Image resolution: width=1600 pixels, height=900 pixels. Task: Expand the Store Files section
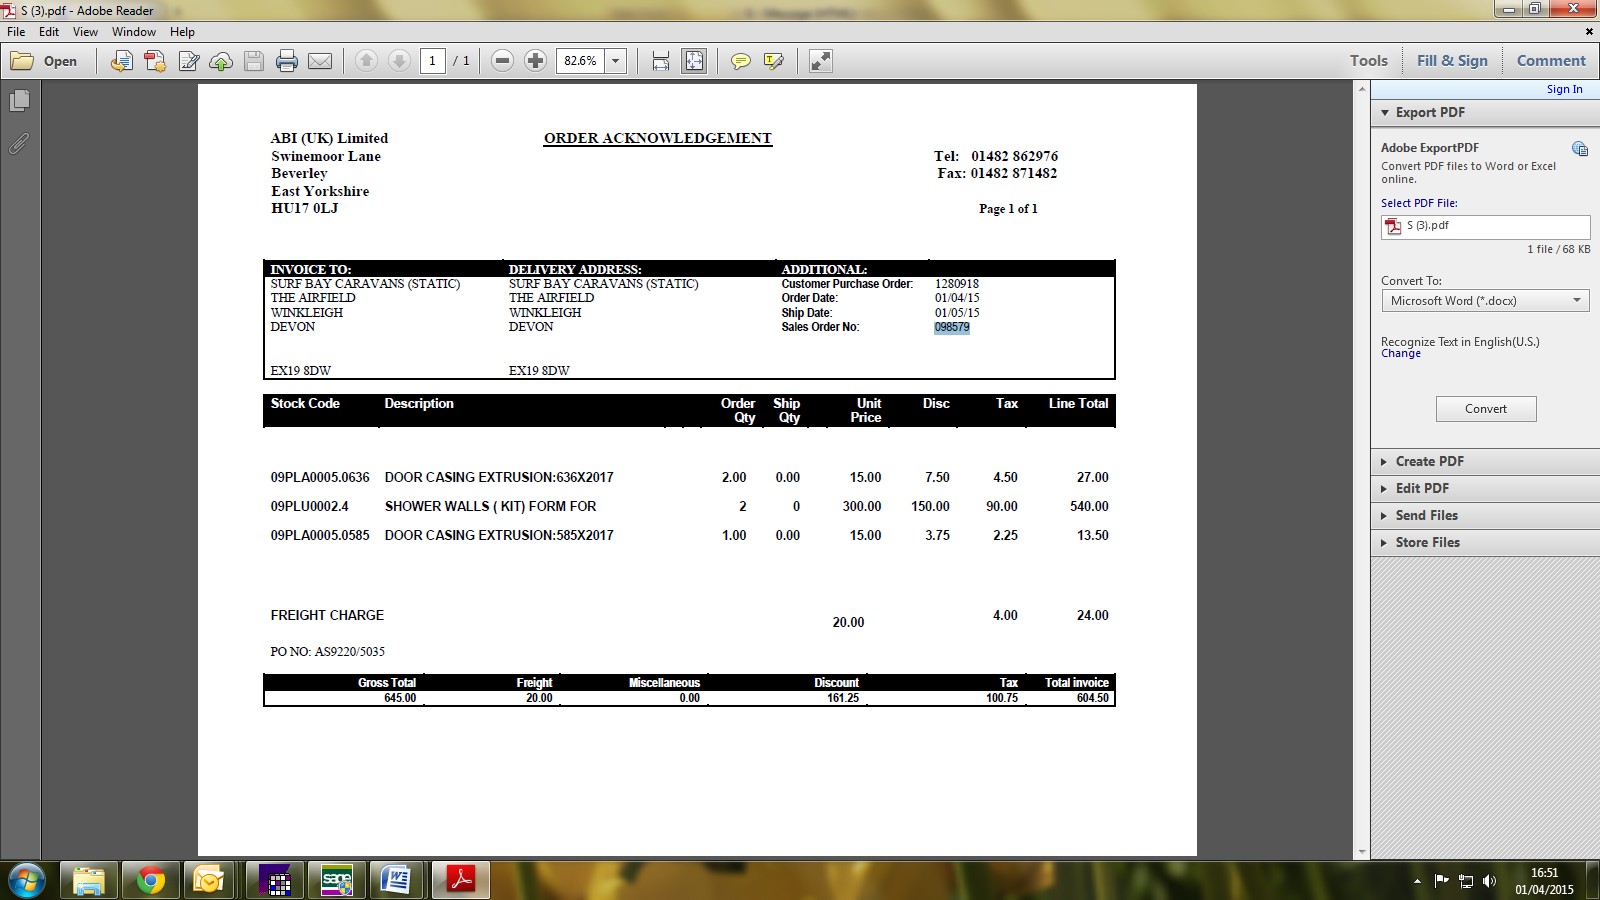point(1485,542)
